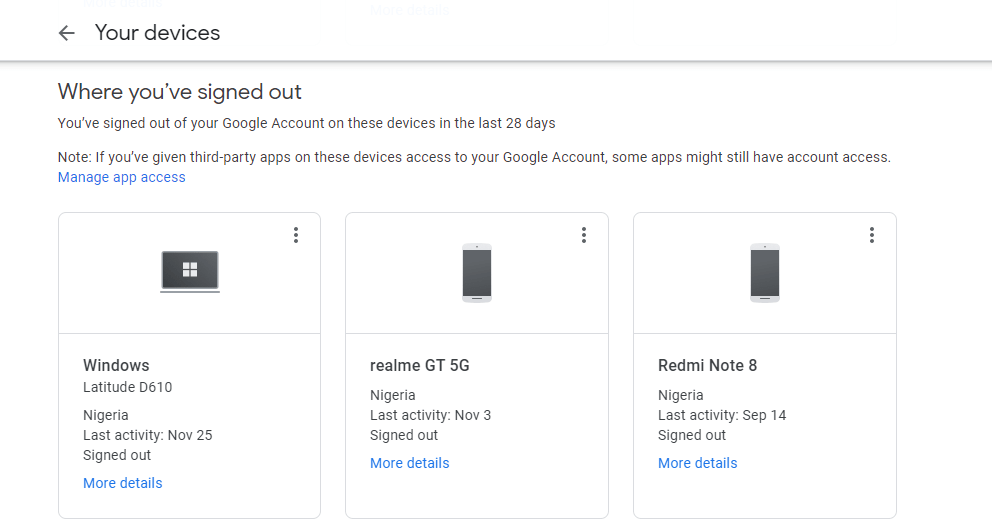Image resolution: width=992 pixels, height=526 pixels.
Task: Click the Latitude D610 model text
Action: pyautogui.click(x=128, y=387)
